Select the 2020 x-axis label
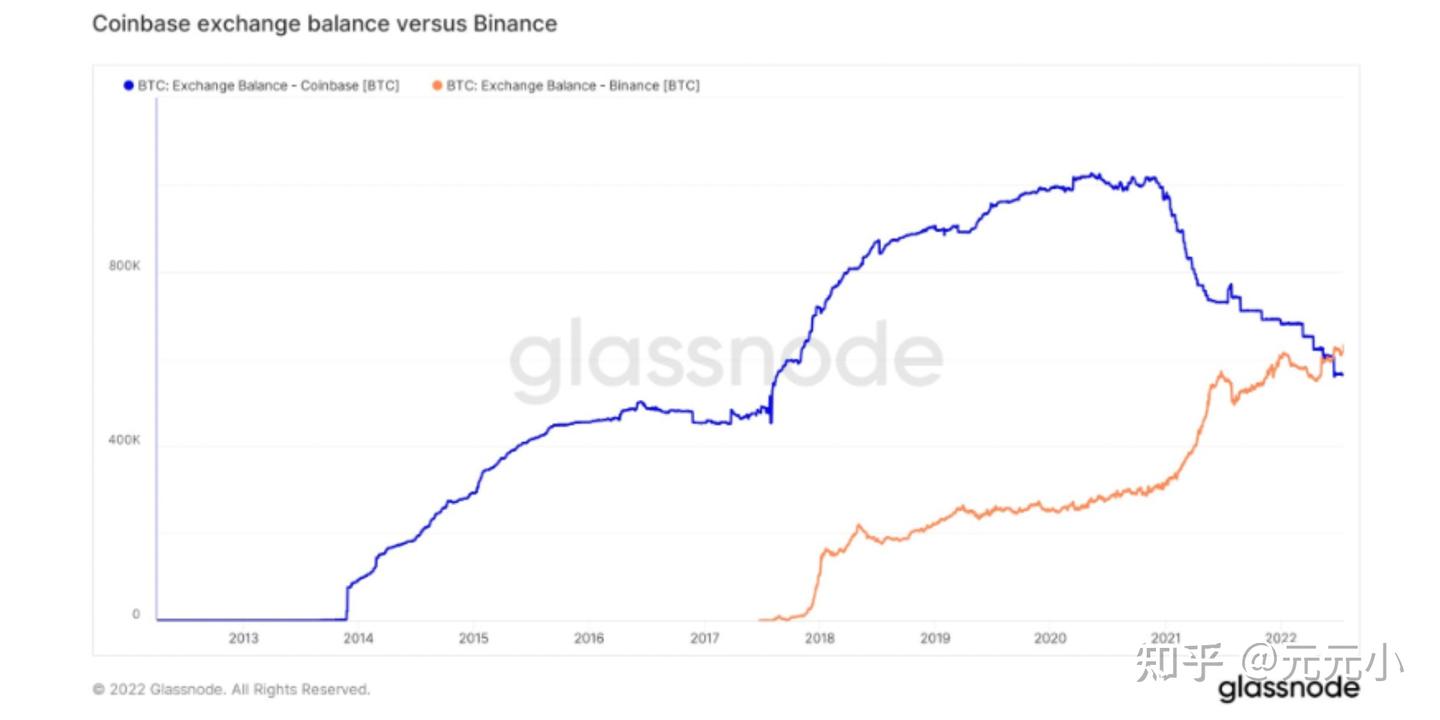The height and width of the screenshot is (720, 1440). point(1050,639)
